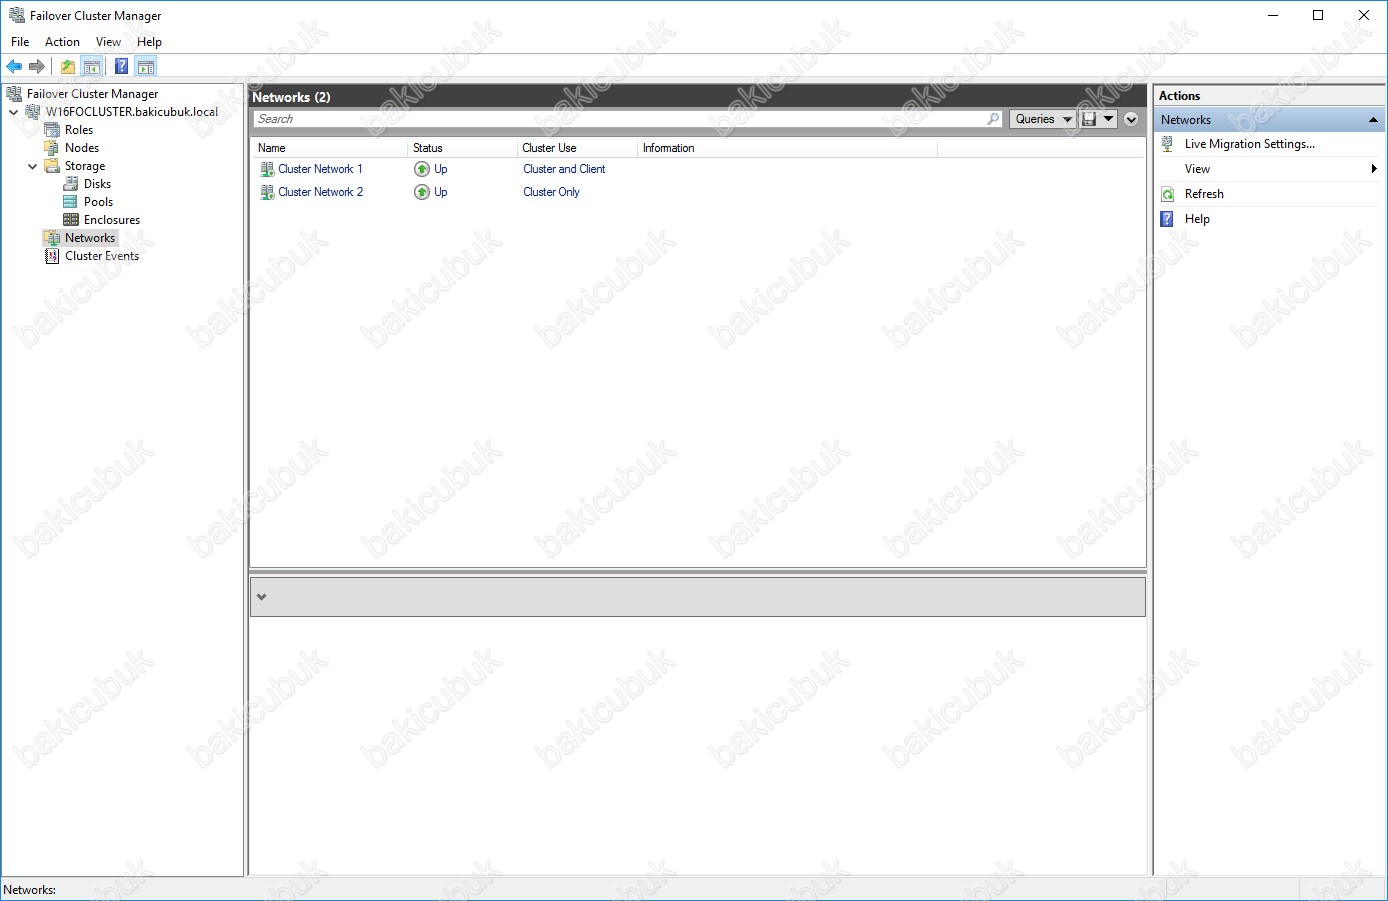Screen dimensions: 1388x901
Task: Open the File menu
Action: point(20,42)
